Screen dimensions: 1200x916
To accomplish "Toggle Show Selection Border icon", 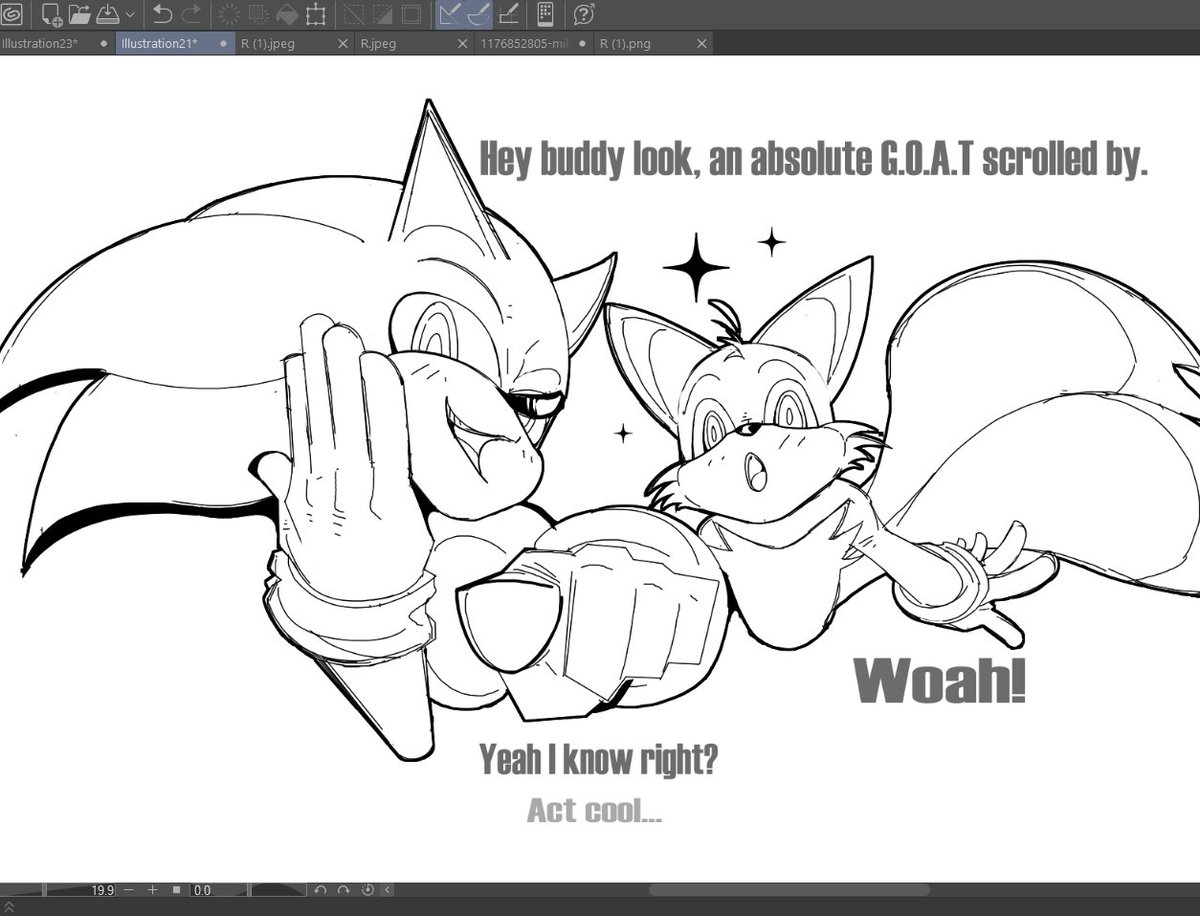I will pyautogui.click(x=411, y=15).
